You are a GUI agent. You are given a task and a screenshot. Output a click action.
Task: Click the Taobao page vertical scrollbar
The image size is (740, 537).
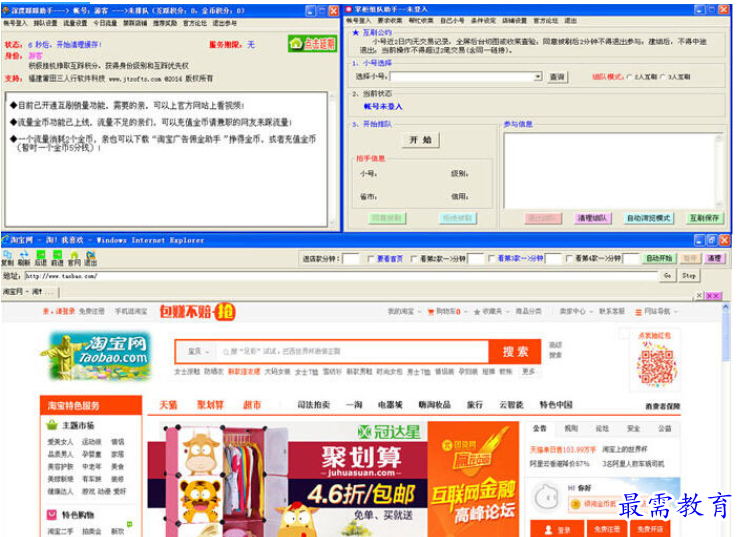(725, 419)
